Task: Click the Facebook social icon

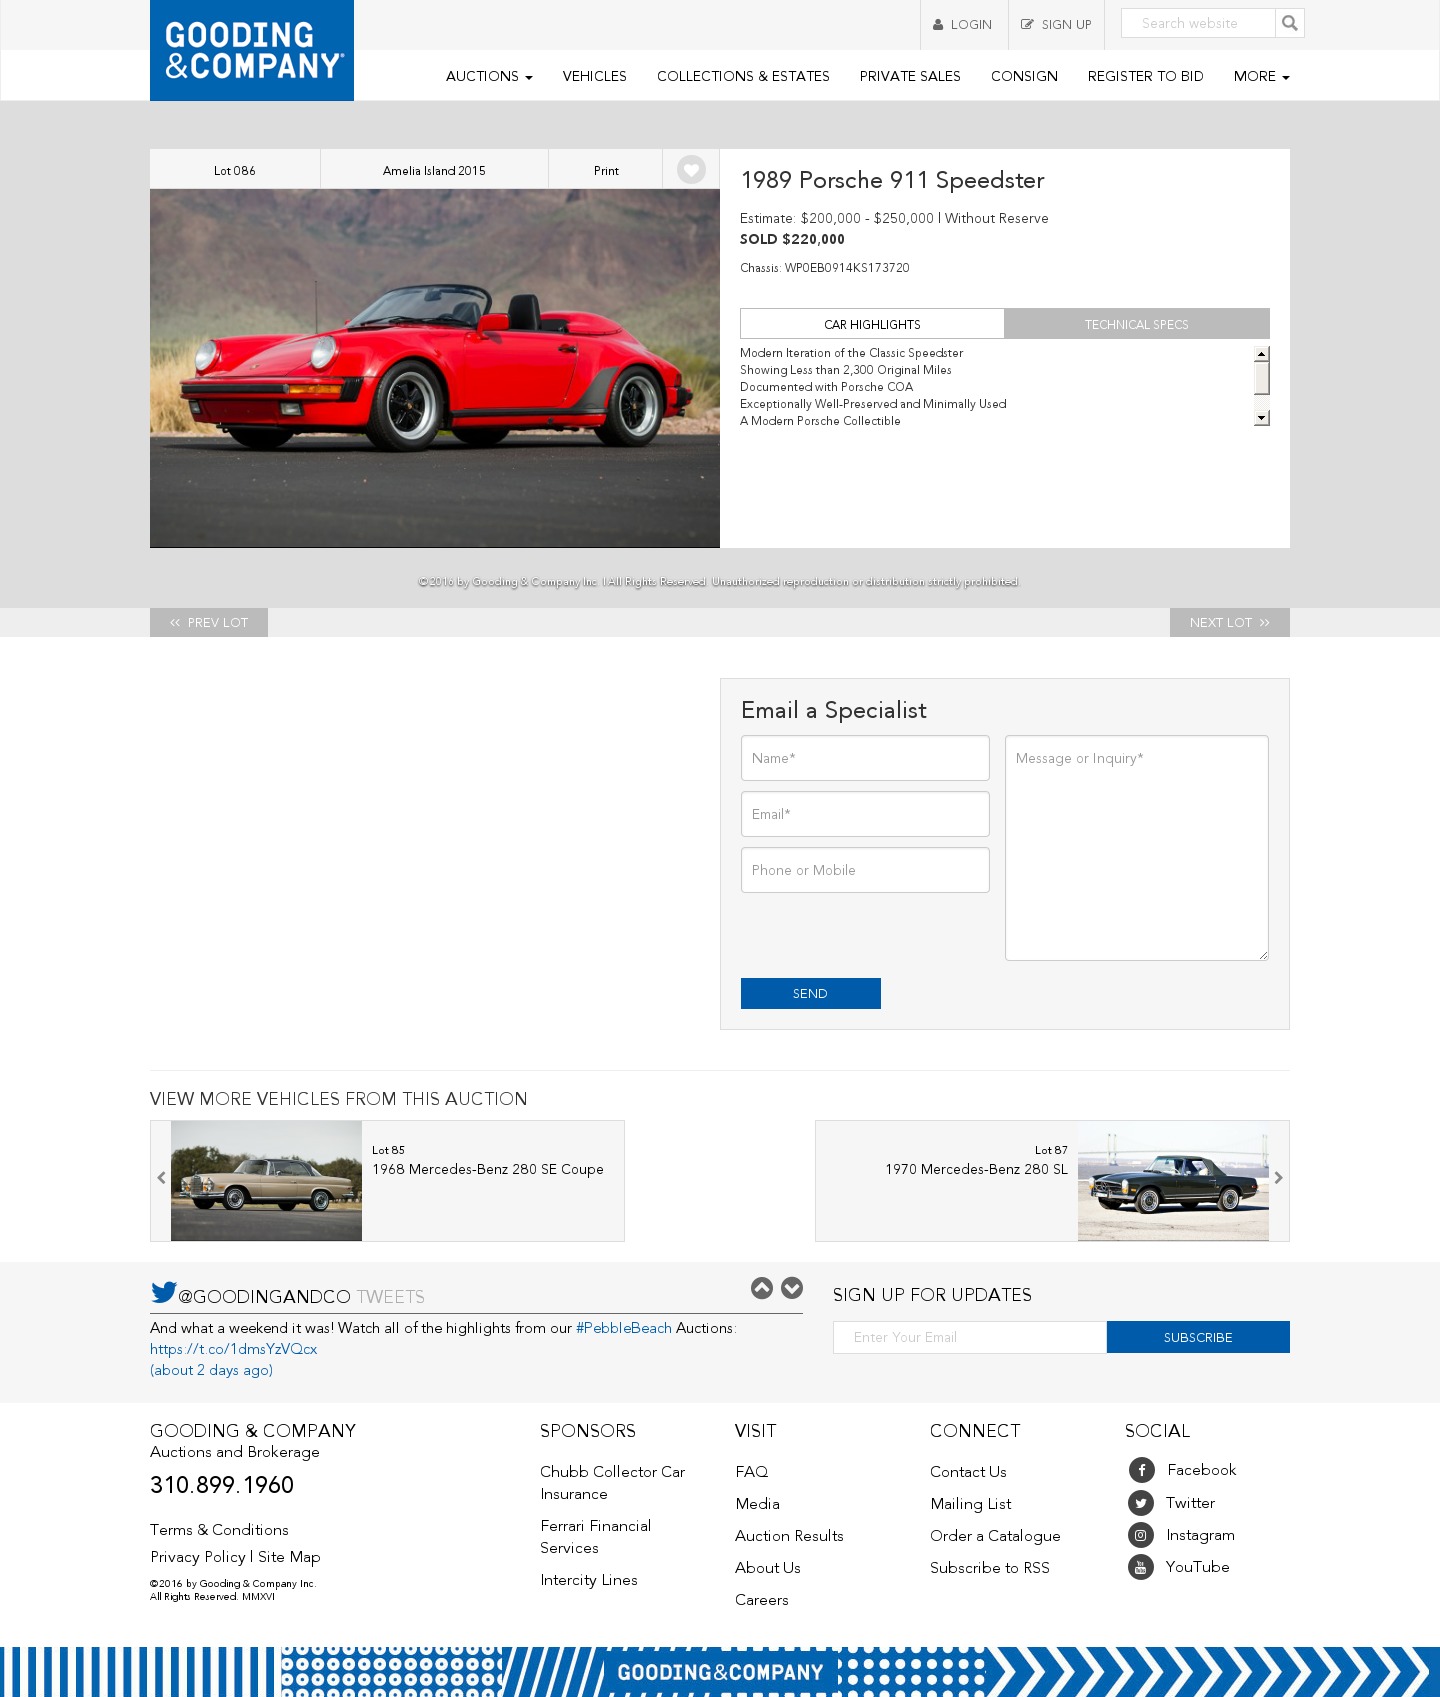Action: point(1141,1470)
